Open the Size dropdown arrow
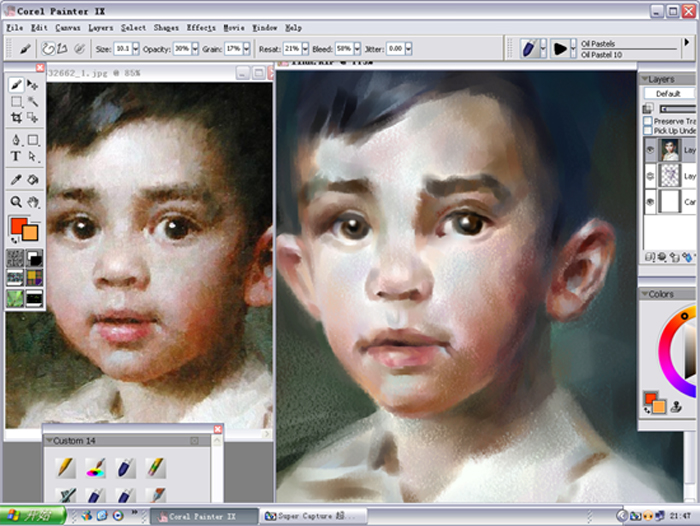This screenshot has height=526, width=700. tap(136, 48)
